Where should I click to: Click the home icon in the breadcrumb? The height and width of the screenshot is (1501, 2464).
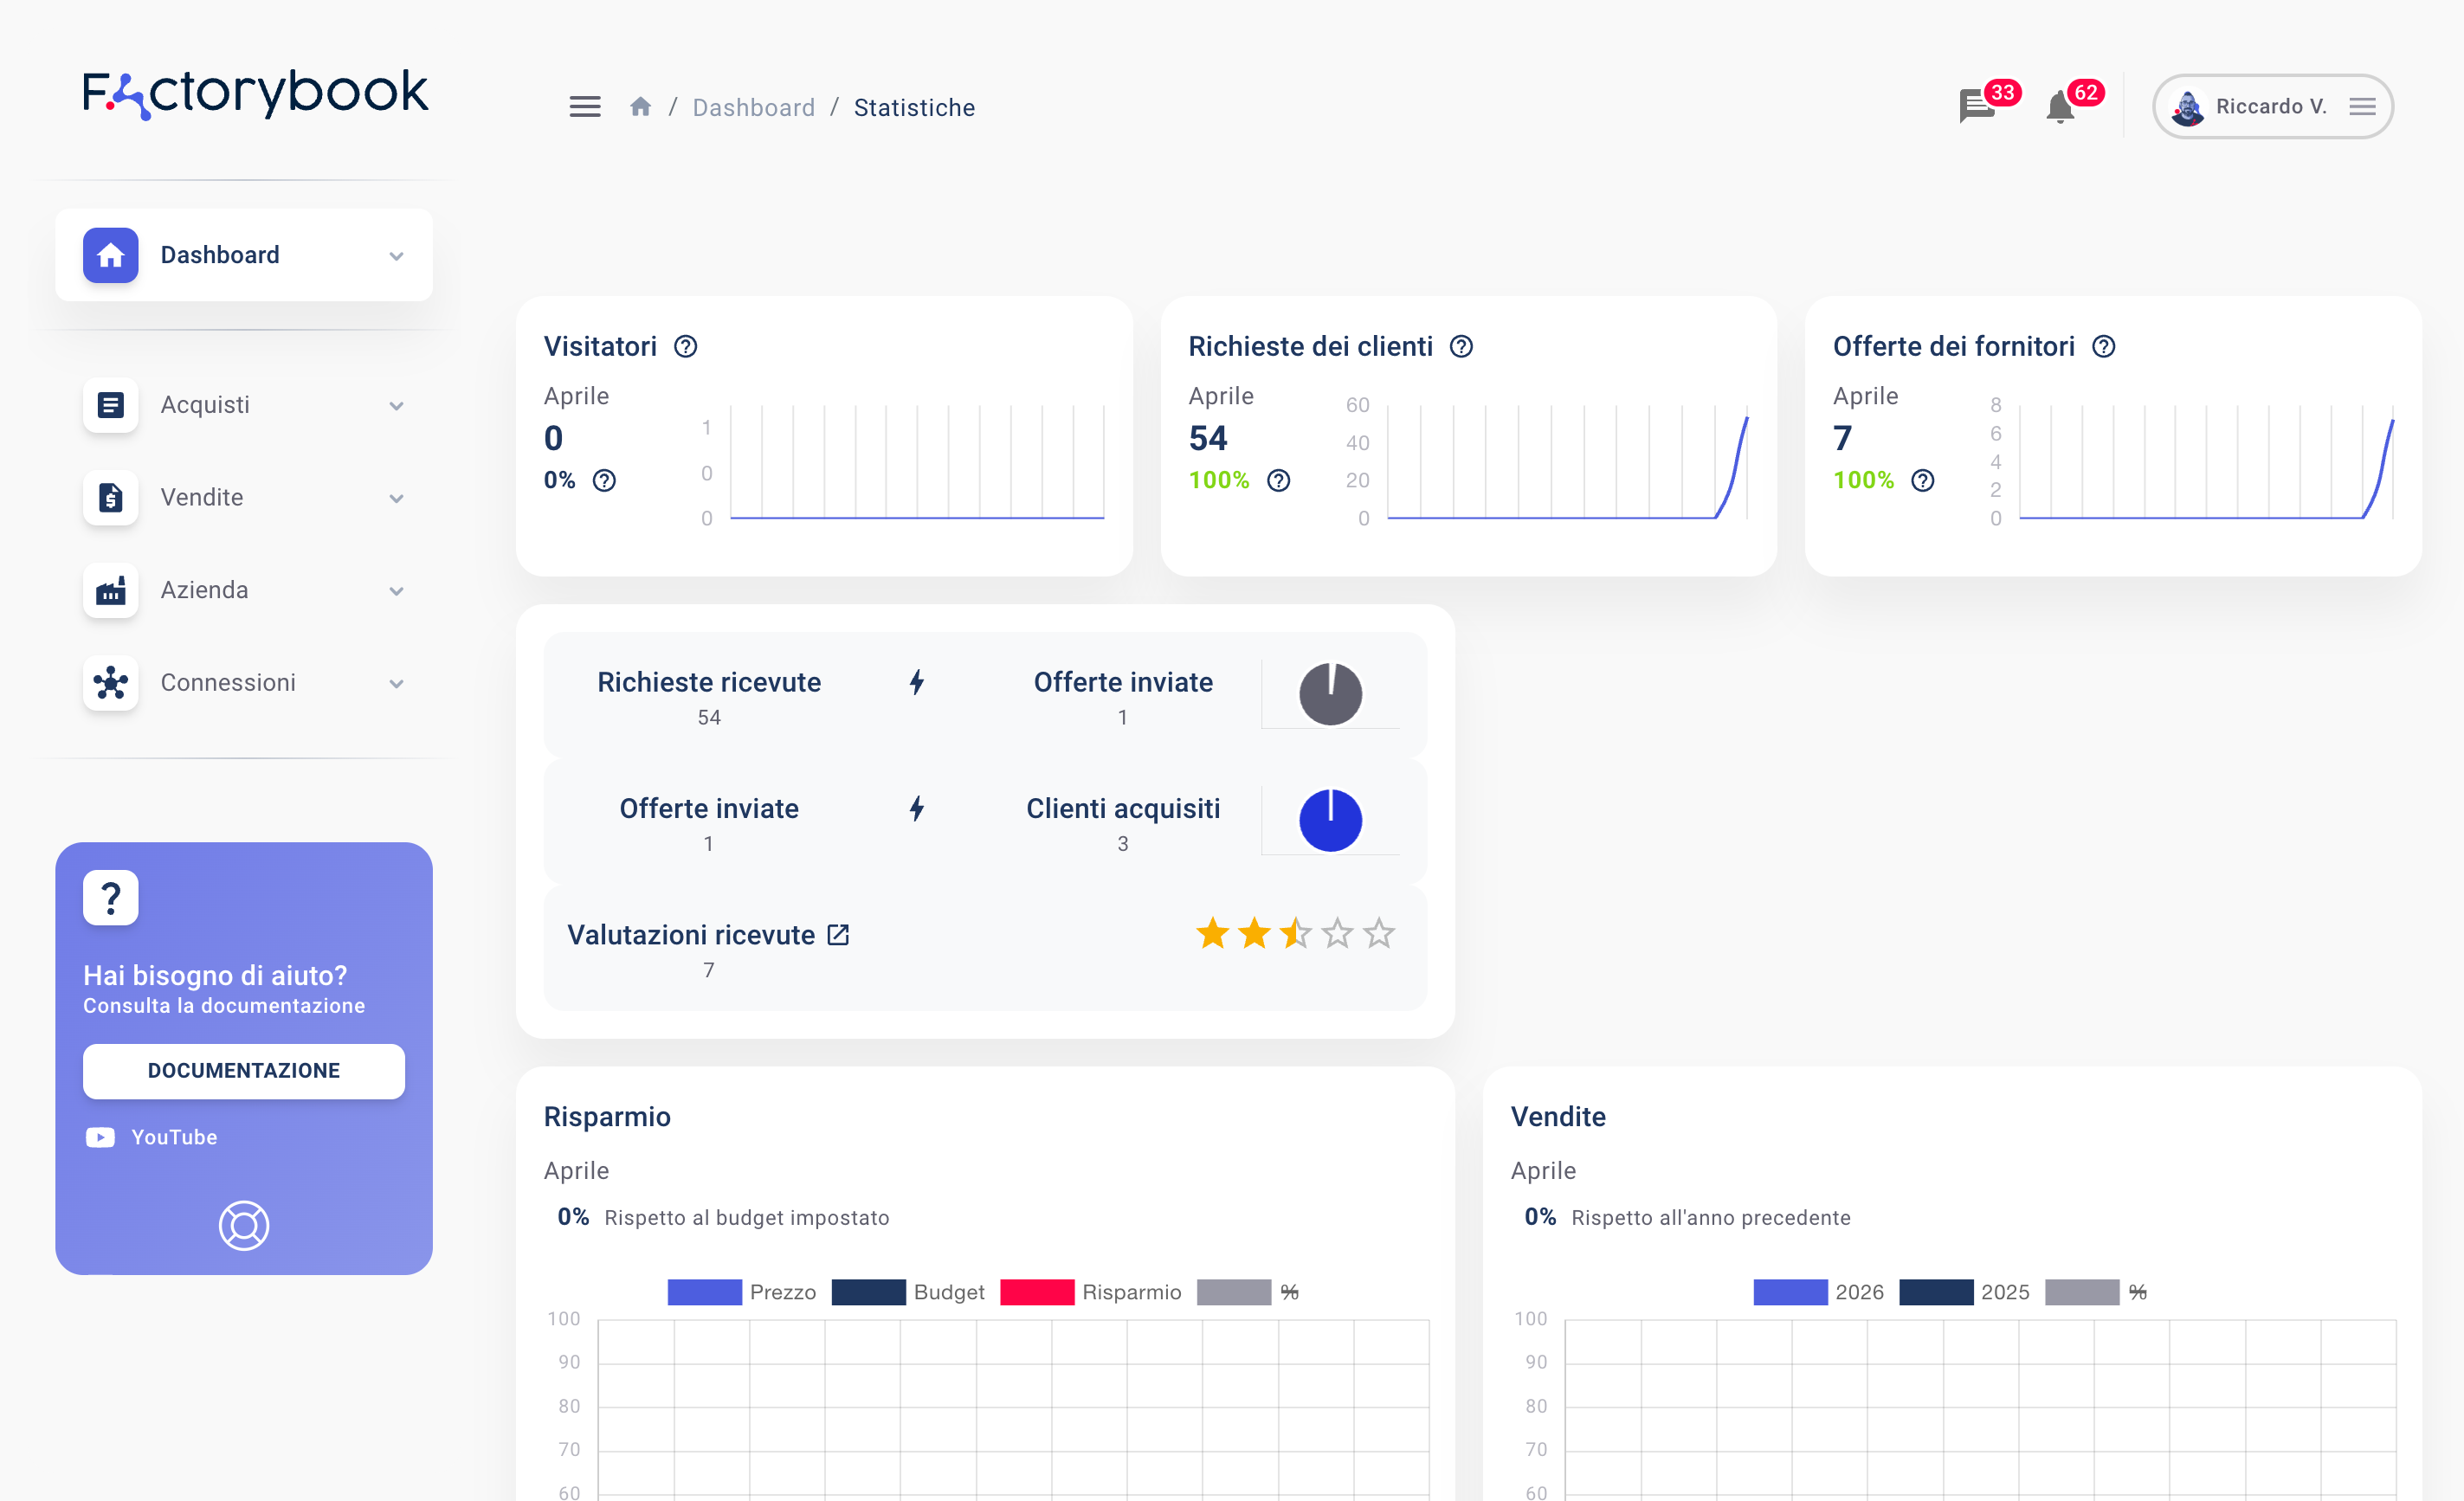(x=640, y=107)
